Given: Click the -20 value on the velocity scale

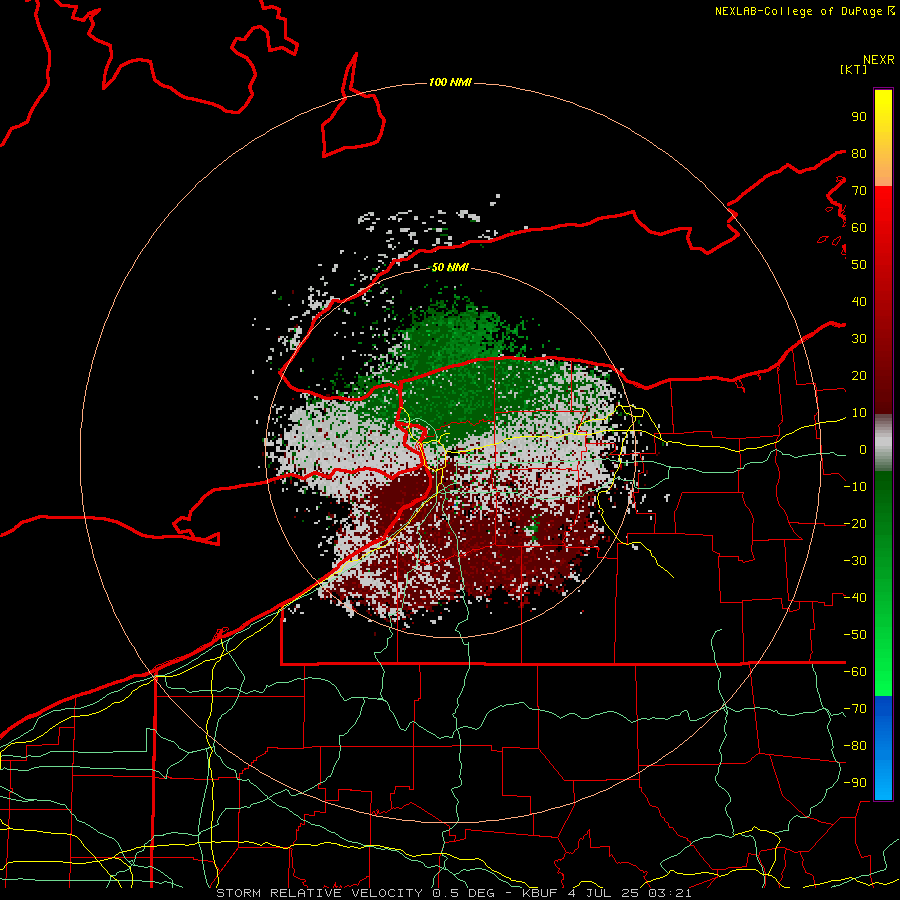Looking at the screenshot, I should (x=855, y=523).
